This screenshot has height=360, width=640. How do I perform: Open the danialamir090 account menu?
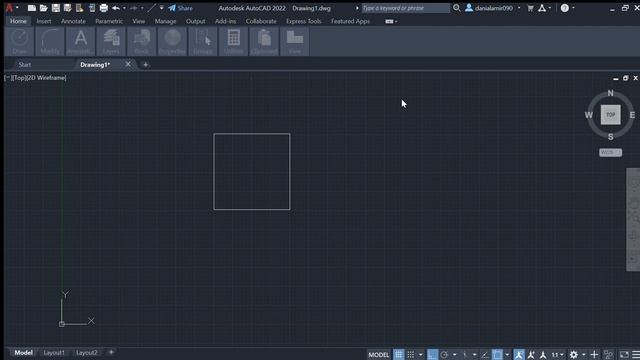tap(493, 8)
